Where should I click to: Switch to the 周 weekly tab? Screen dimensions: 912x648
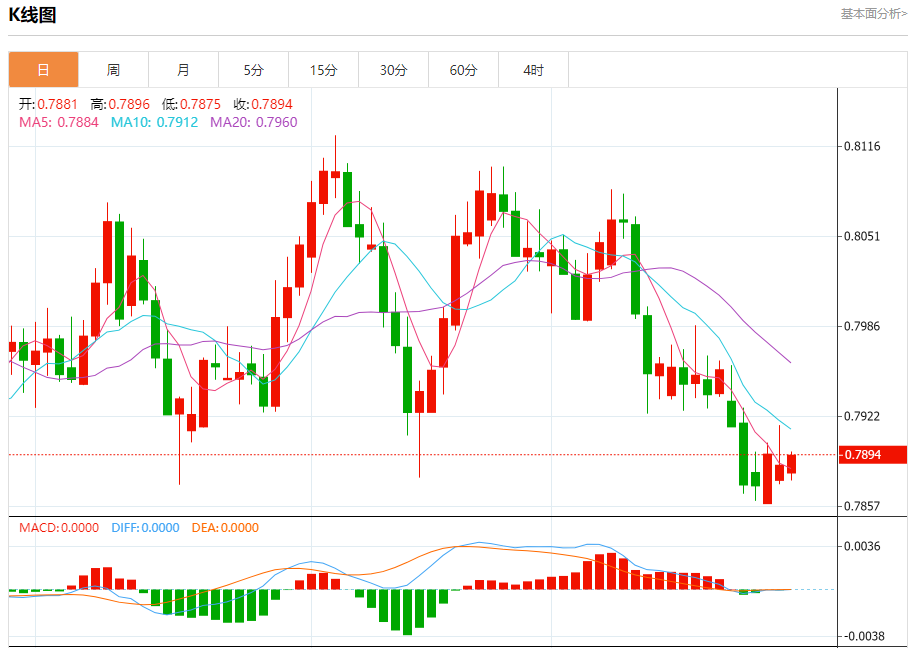coord(113,70)
